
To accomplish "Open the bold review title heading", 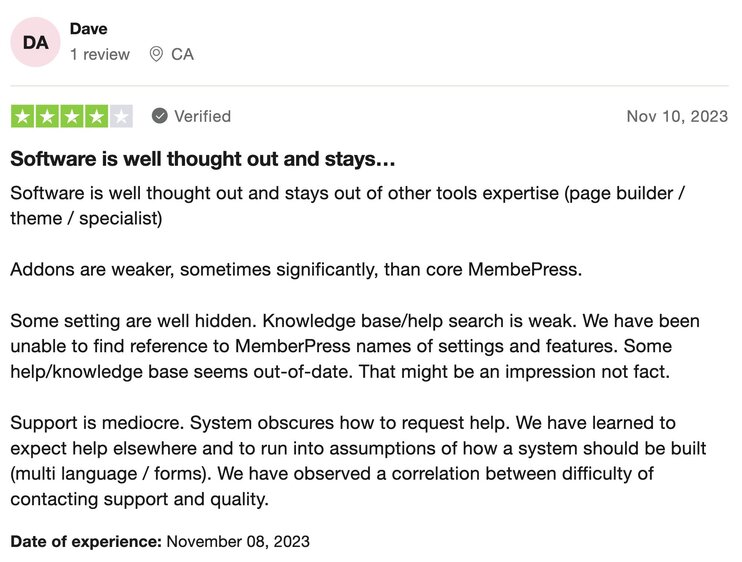I will point(203,159).
